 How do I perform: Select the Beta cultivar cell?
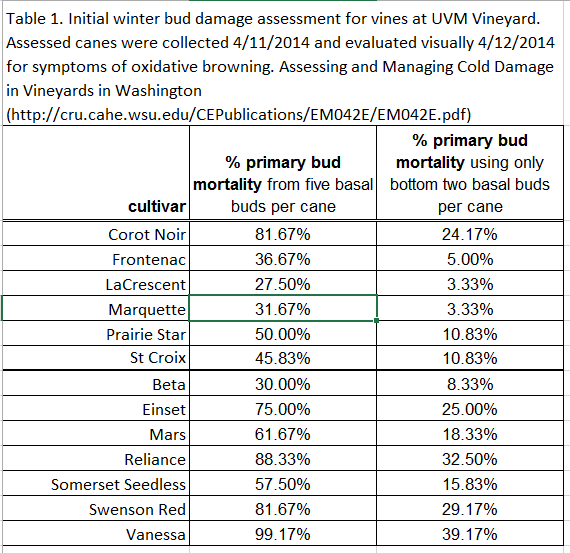click(96, 384)
